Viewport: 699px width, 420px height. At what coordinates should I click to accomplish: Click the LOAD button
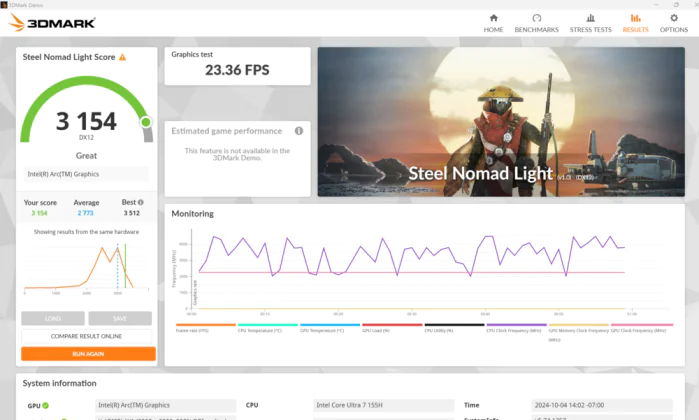click(x=53, y=318)
